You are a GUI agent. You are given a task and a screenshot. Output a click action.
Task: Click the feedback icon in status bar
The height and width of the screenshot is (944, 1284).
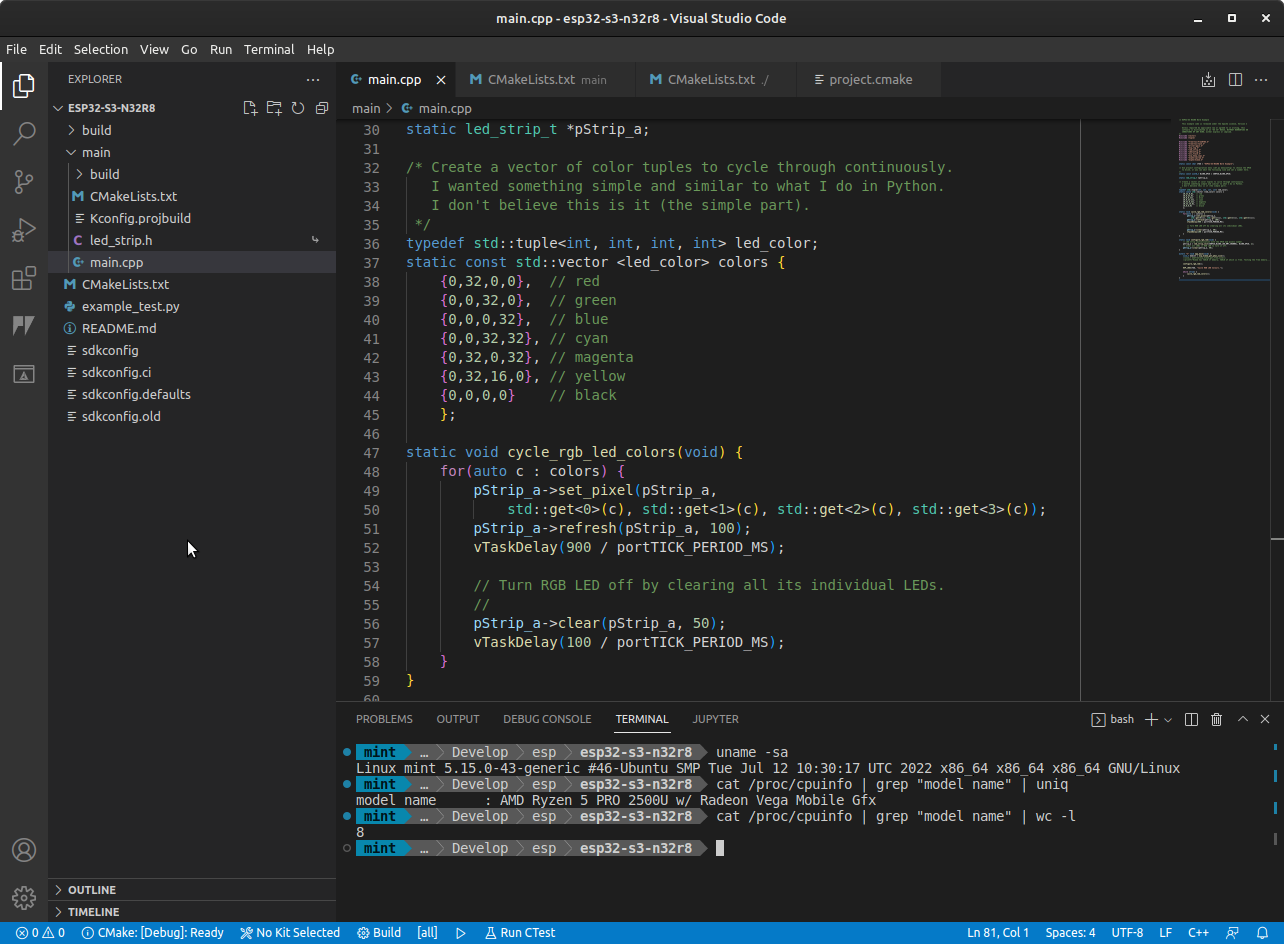(1234, 932)
